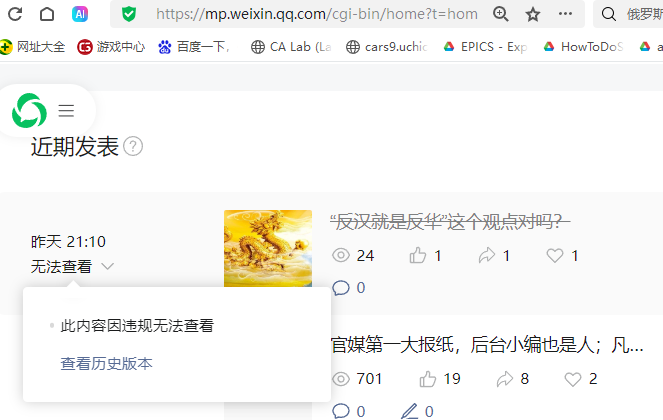Open the 游戏中心 bookmark
663x420 pixels.
pos(111,47)
